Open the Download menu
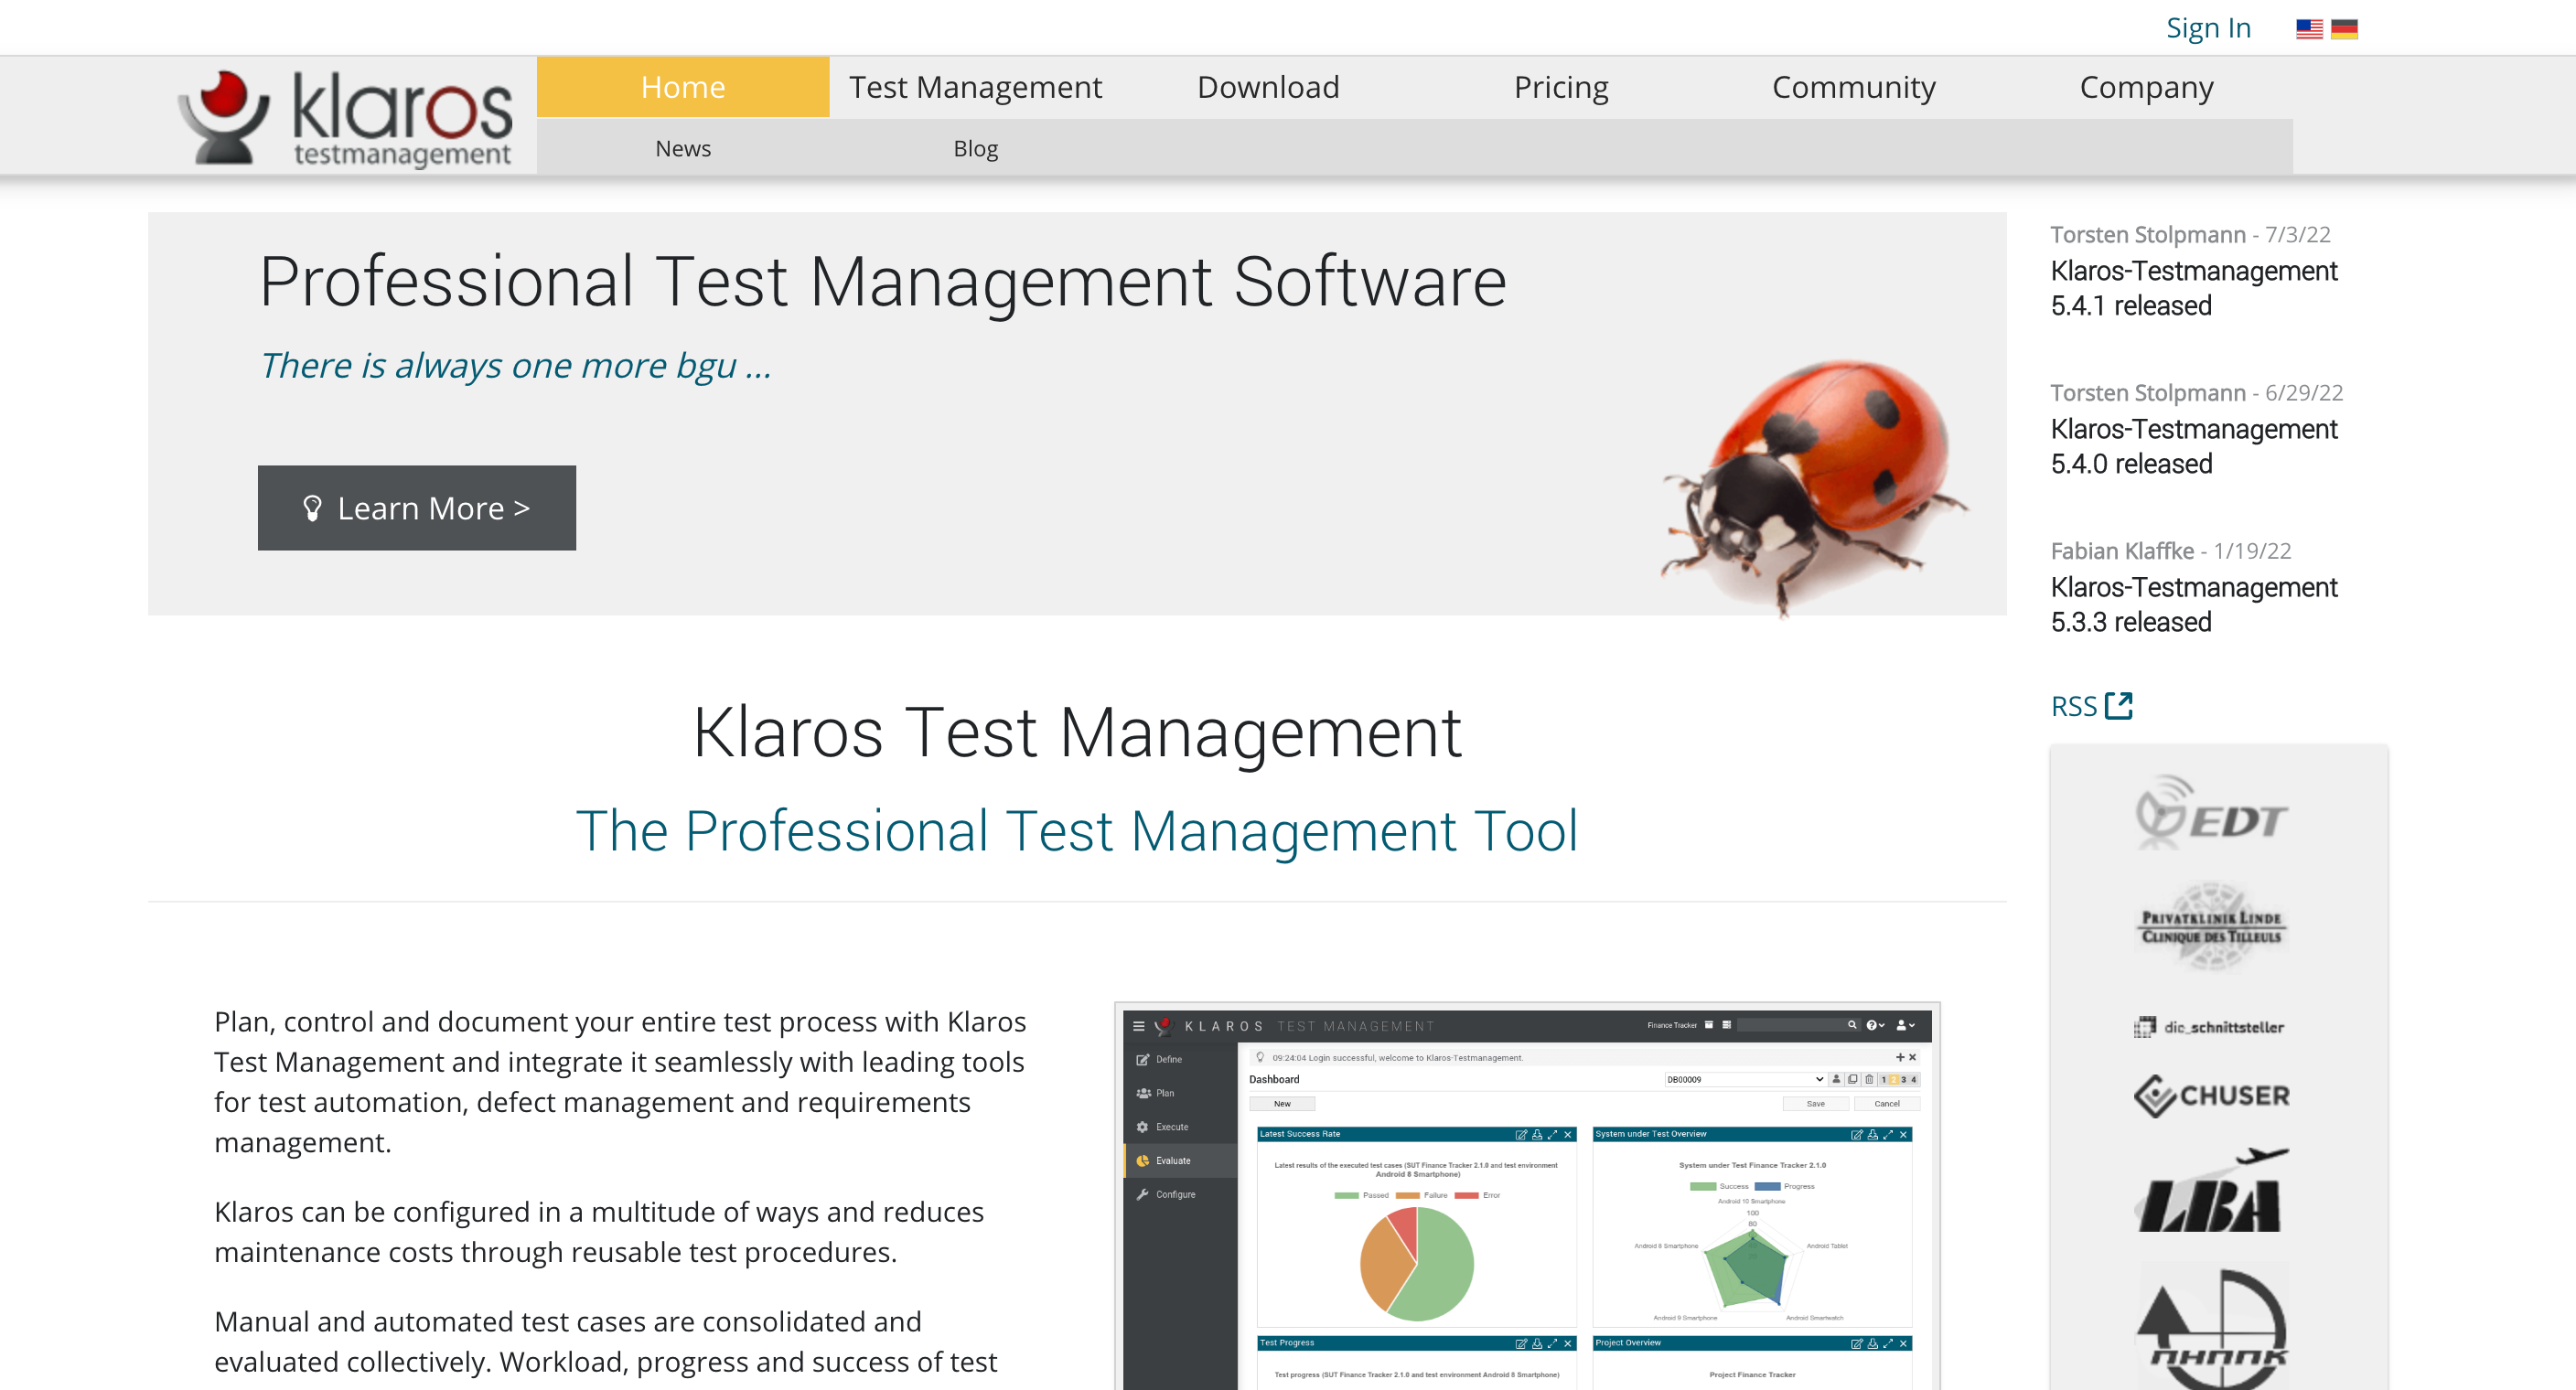Screen dimensions: 2576x1390 (x=1268, y=87)
